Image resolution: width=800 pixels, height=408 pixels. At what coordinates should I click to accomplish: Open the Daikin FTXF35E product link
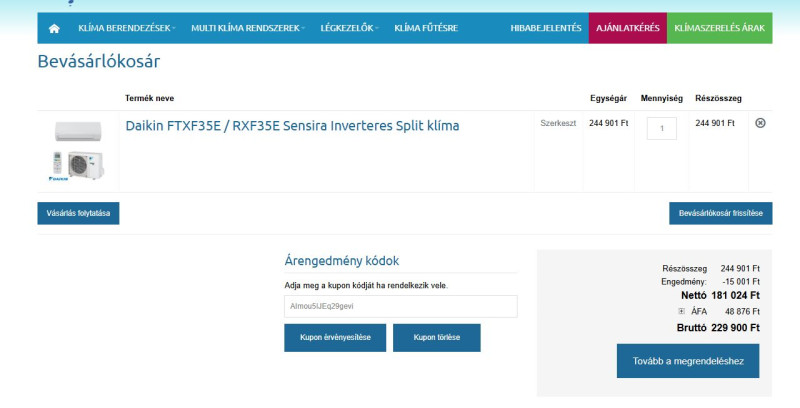pyautogui.click(x=292, y=126)
